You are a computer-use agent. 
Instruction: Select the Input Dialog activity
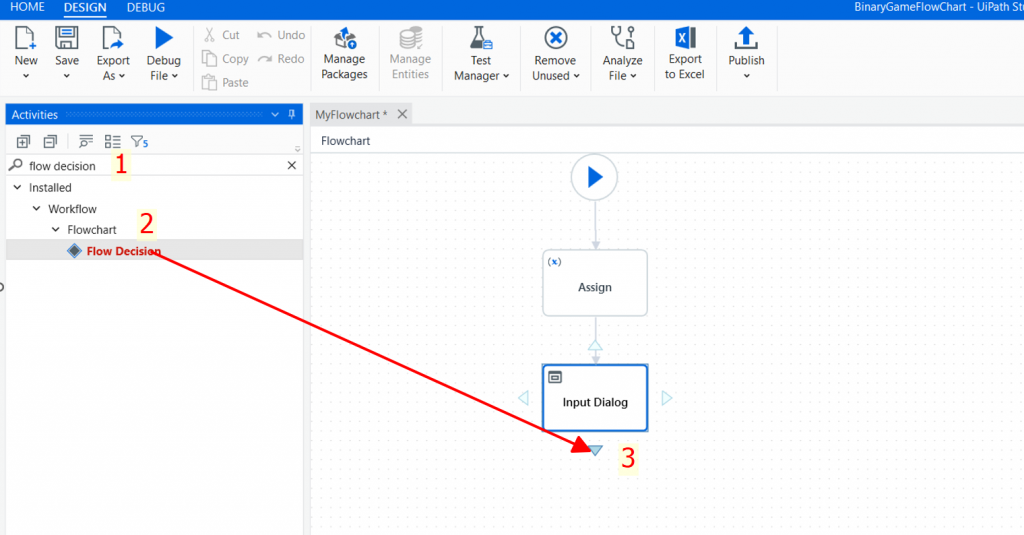(595, 398)
